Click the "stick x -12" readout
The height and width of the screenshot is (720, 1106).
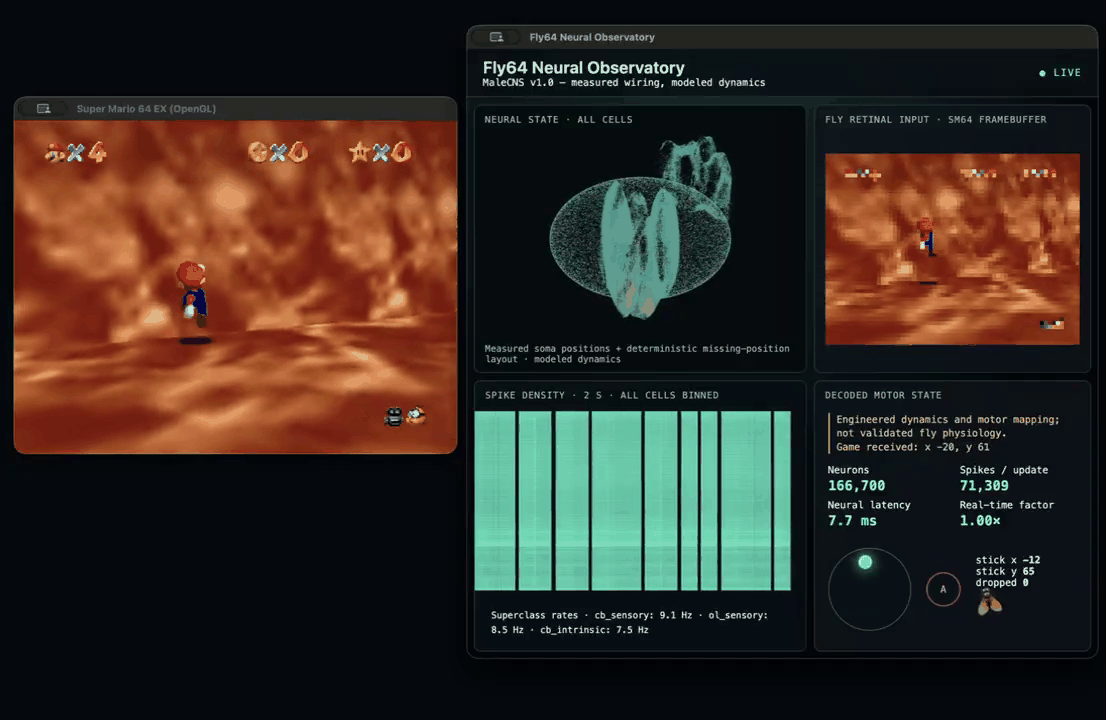1008,560
